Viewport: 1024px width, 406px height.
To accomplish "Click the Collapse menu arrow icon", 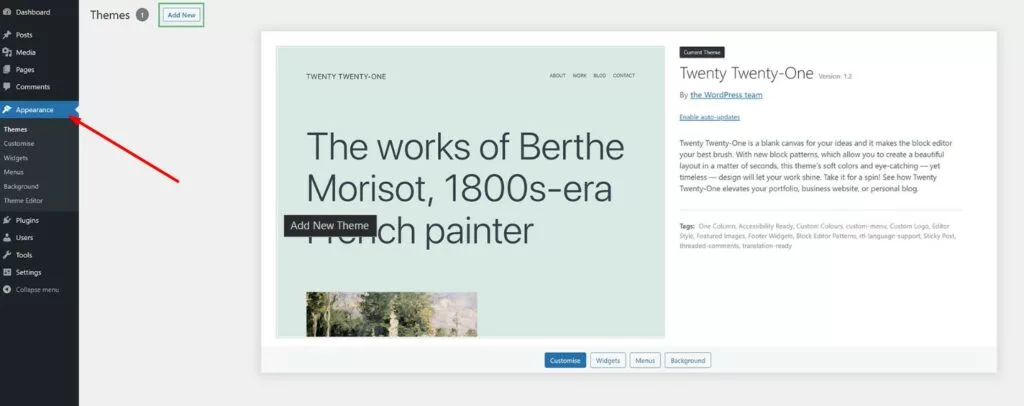I will (7, 289).
